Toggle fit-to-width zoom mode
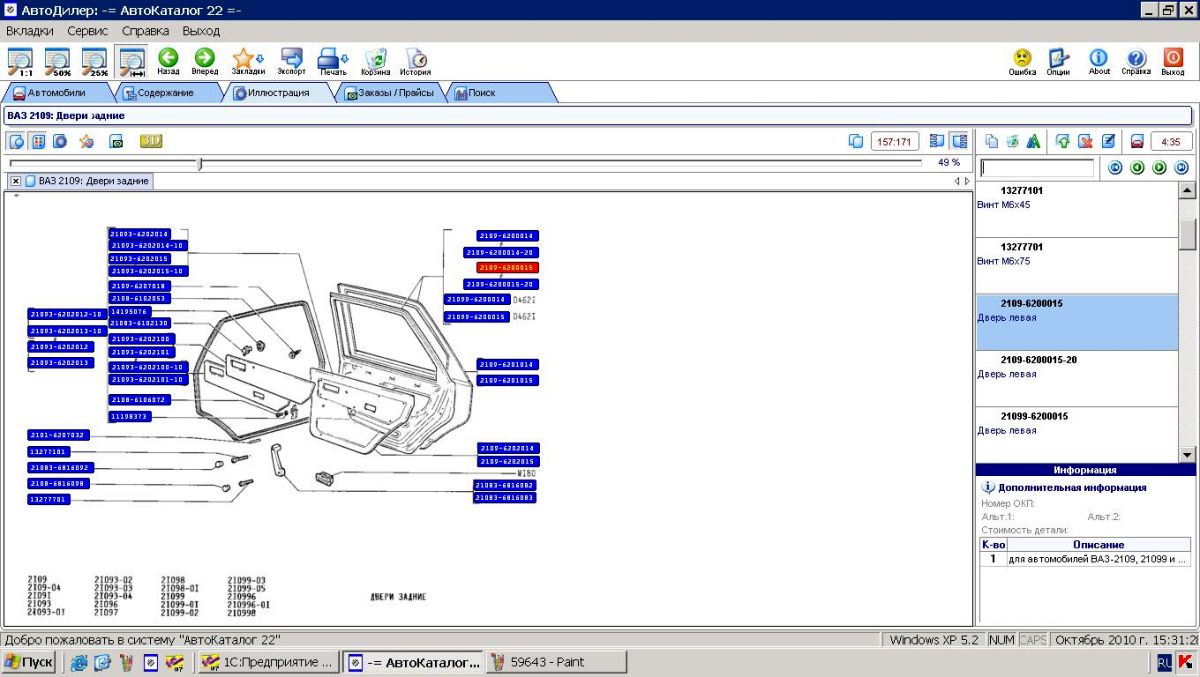The image size is (1200, 677). [131, 62]
